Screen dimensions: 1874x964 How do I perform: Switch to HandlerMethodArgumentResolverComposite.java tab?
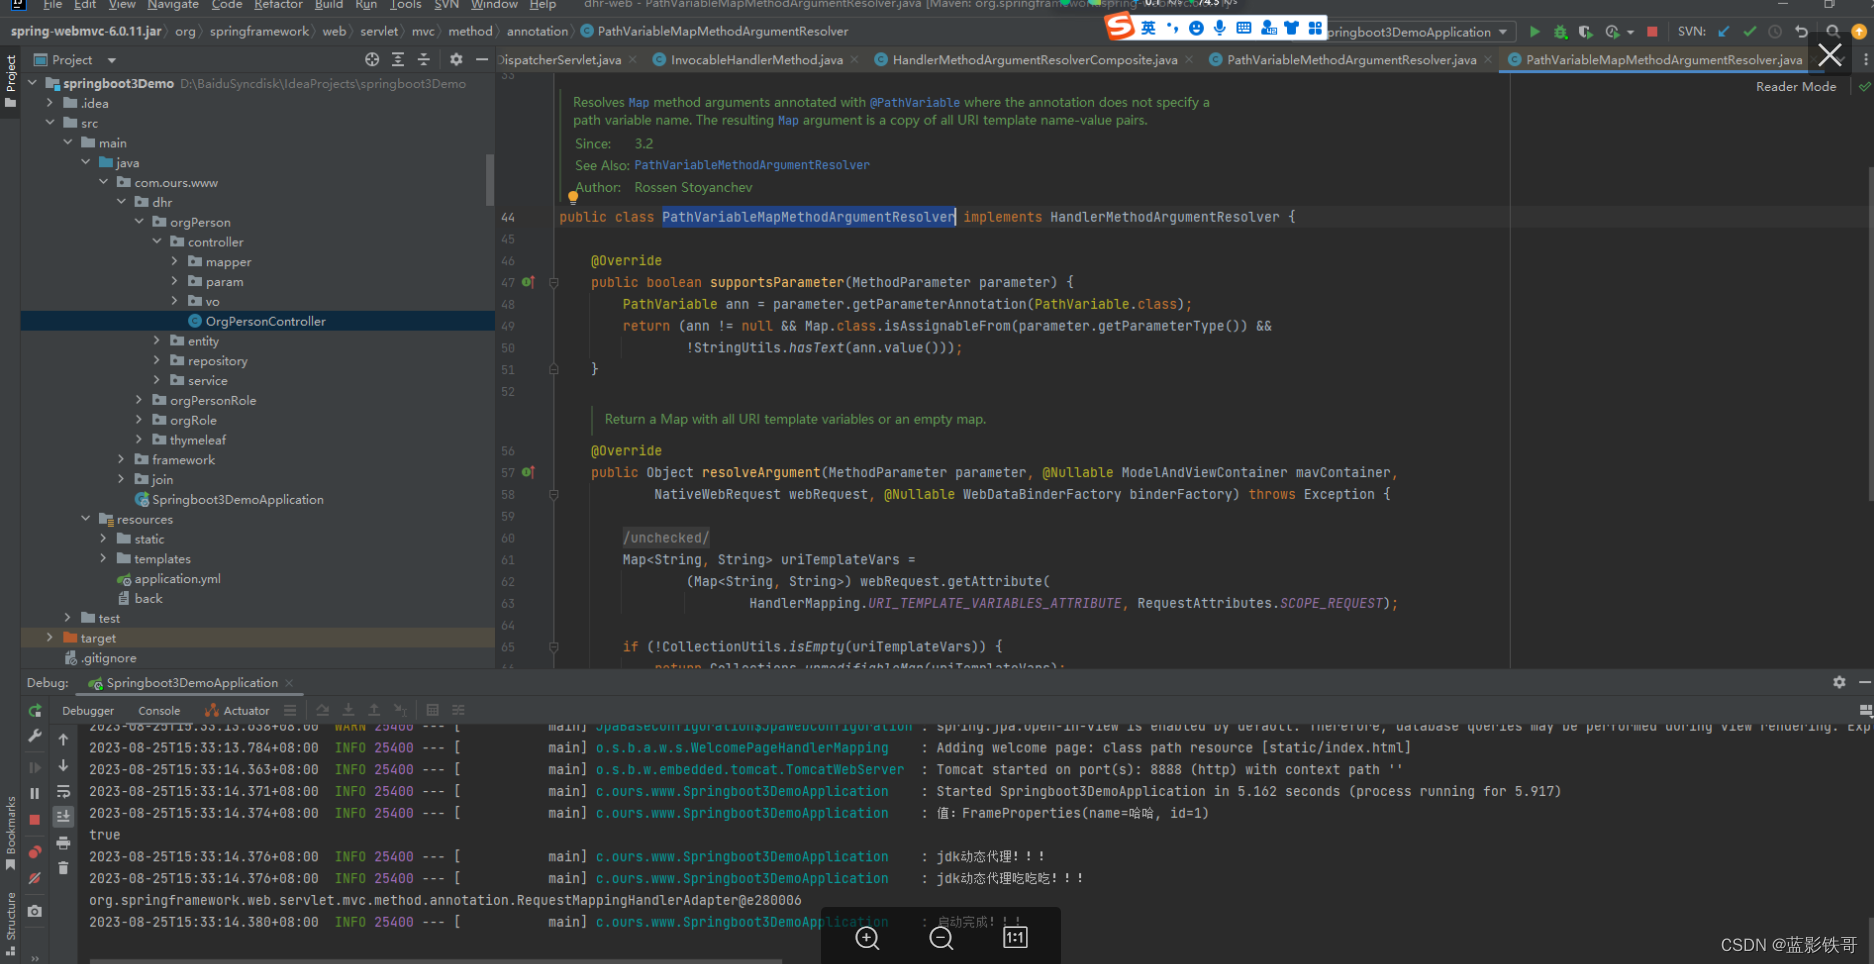pos(1034,60)
